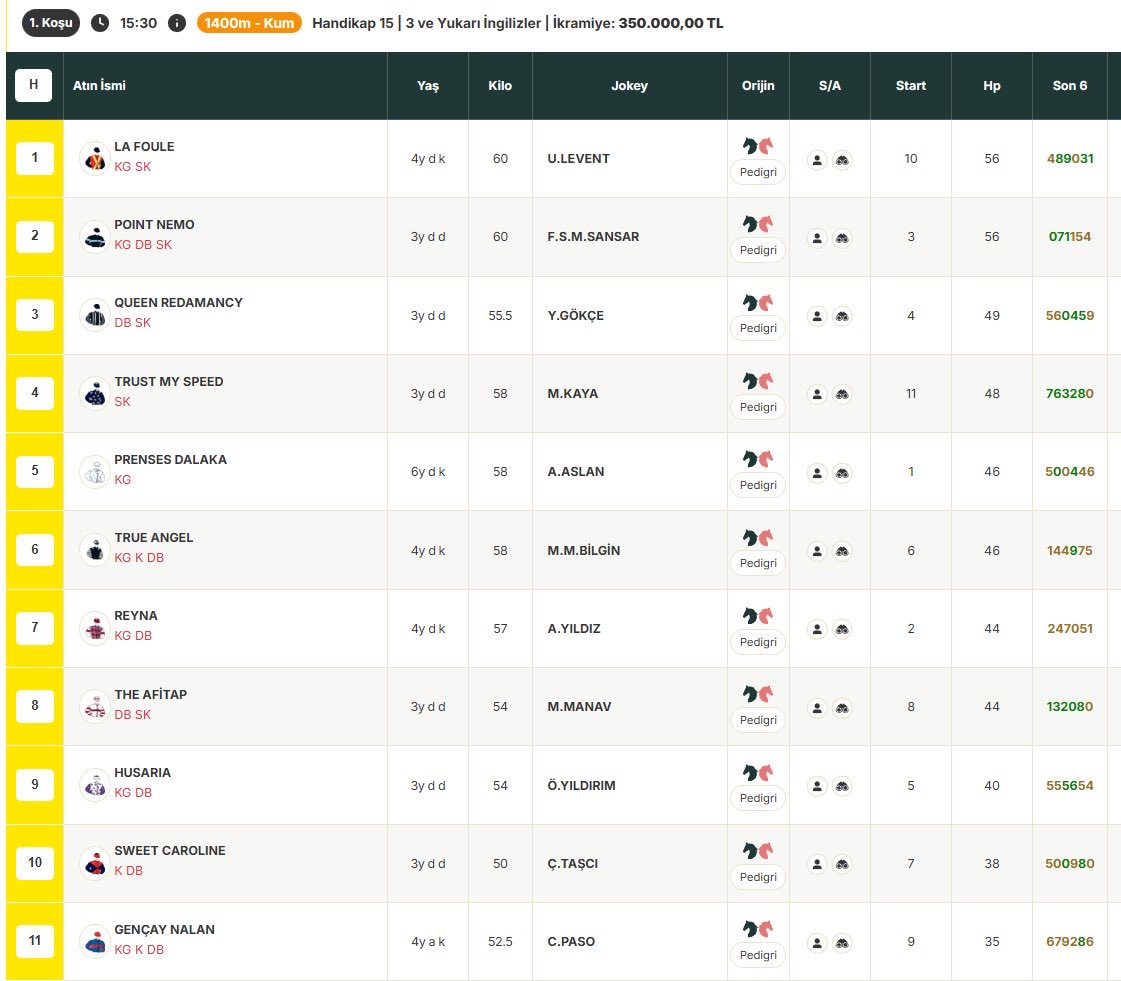Image resolution: width=1121 pixels, height=981 pixels.
Task: Open horse name GENÇAY NALAN
Action: tap(164, 930)
